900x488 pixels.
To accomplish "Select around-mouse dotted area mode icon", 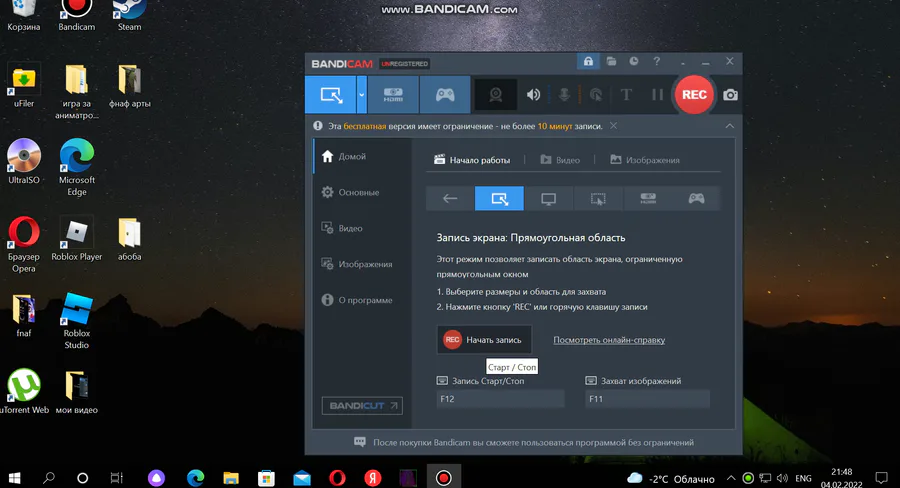I will tap(598, 199).
